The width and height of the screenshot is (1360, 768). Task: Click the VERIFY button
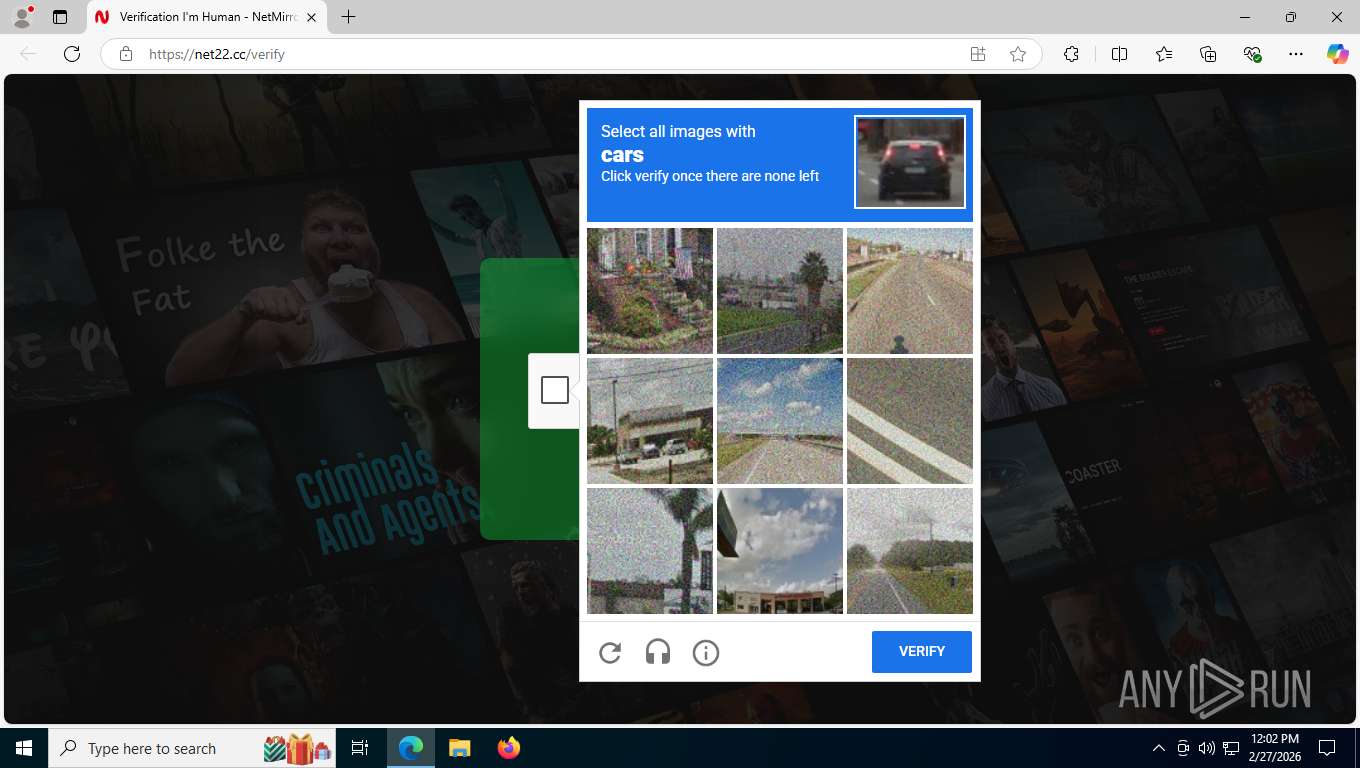point(922,651)
